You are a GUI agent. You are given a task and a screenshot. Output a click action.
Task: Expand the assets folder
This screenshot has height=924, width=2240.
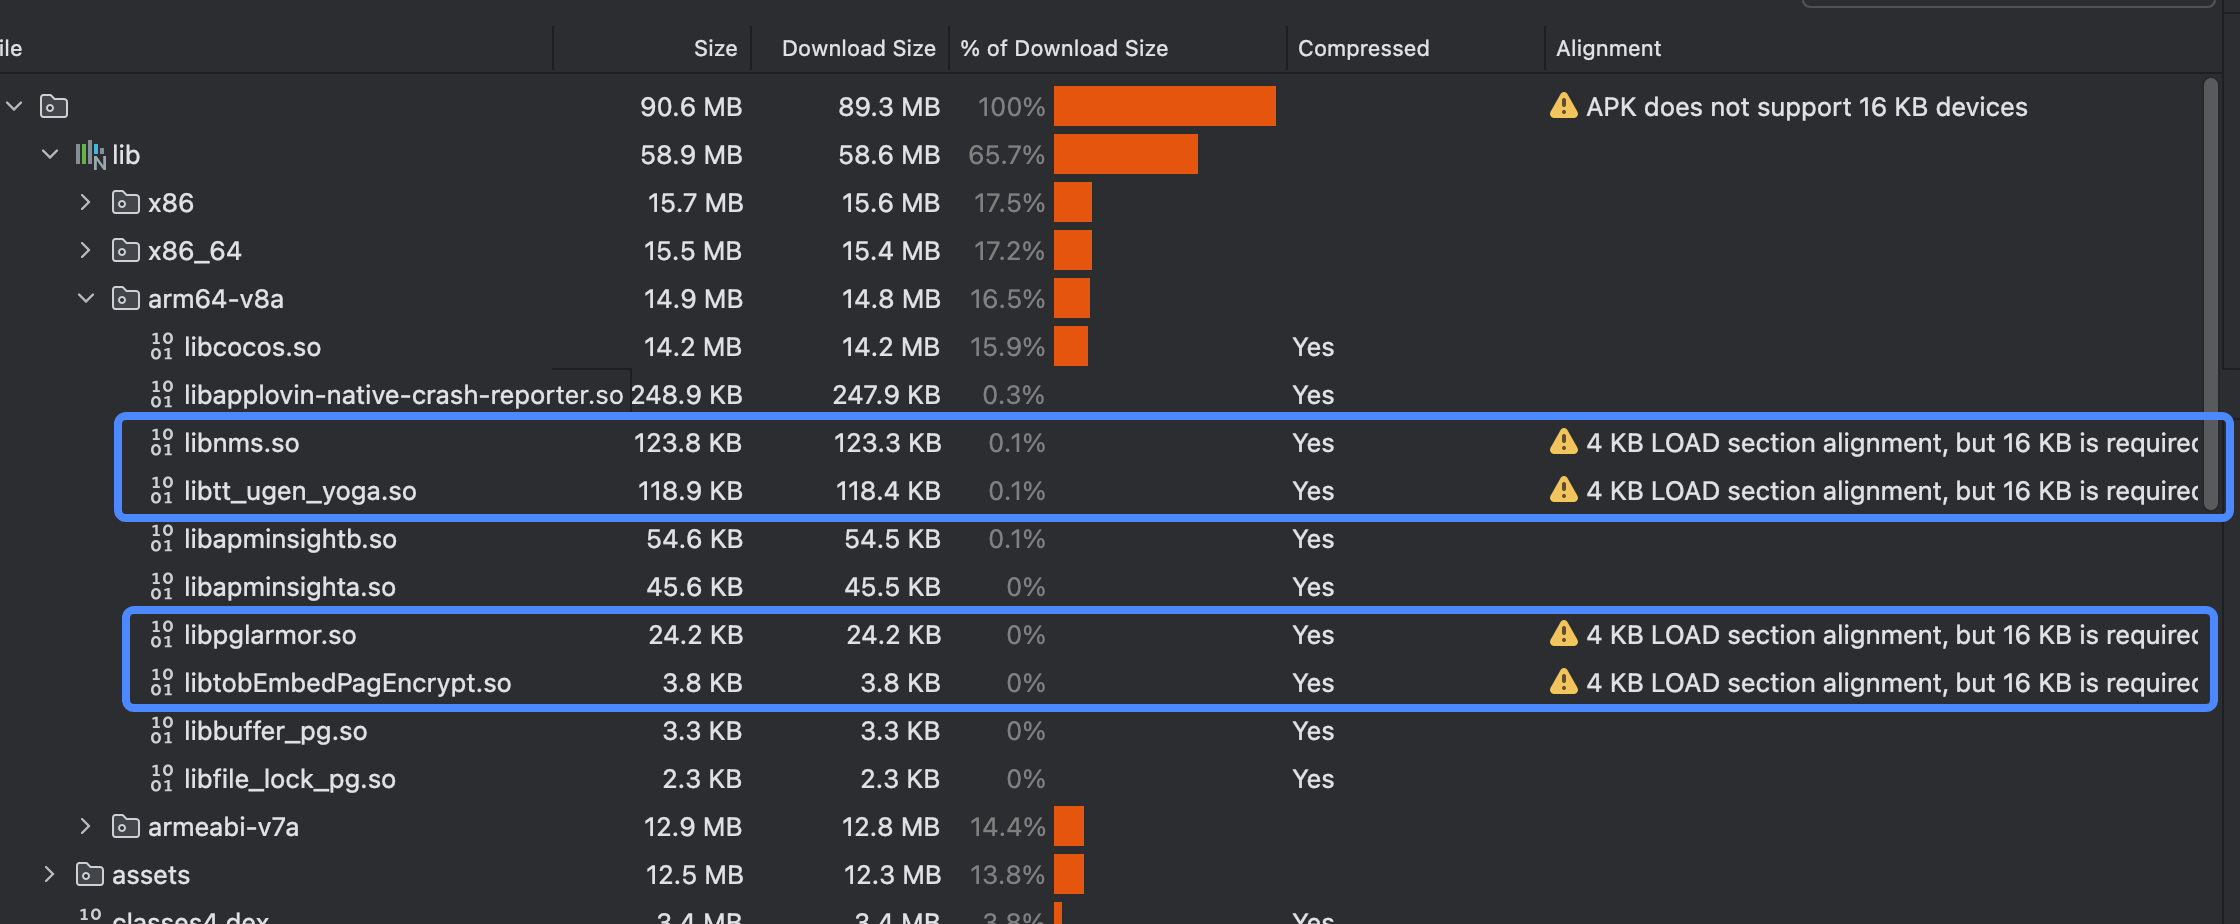(50, 875)
